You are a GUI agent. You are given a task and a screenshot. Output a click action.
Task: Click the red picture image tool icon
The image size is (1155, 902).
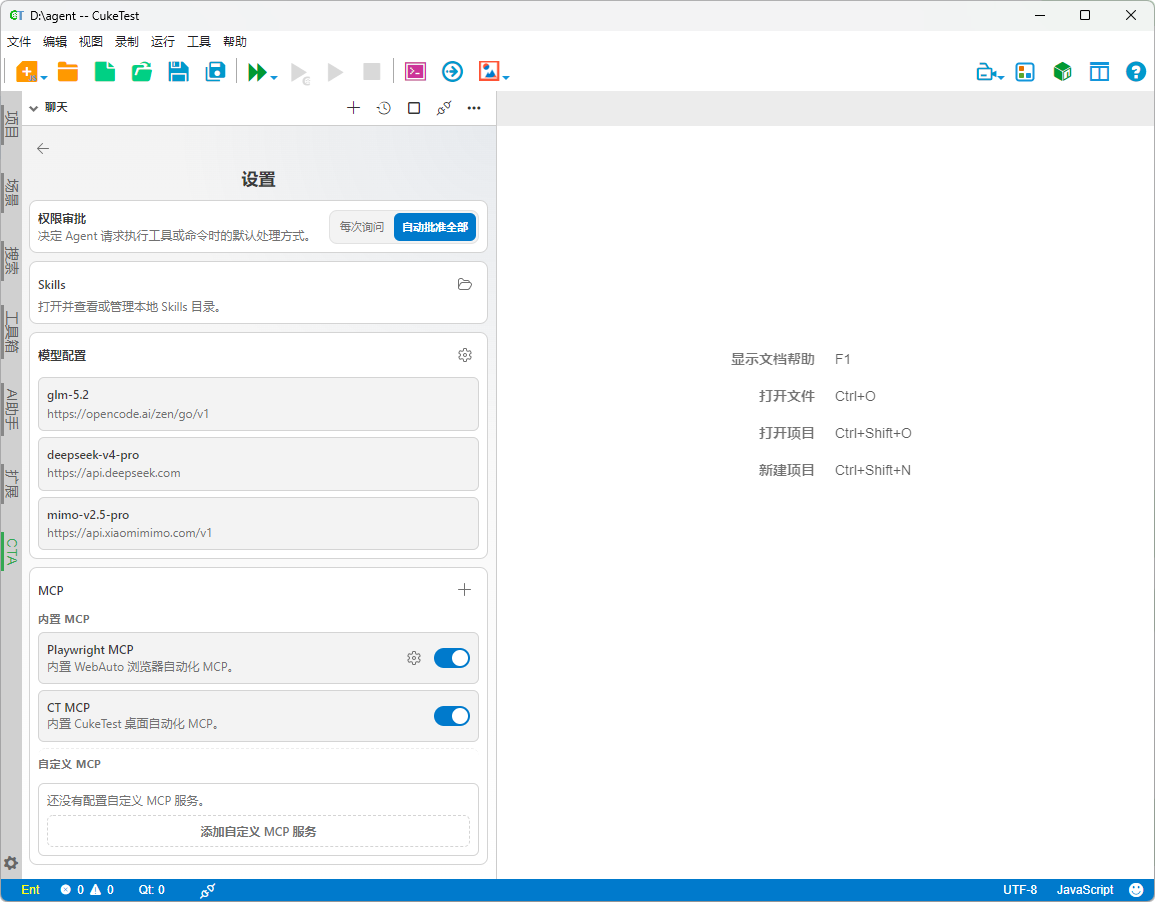tap(488, 71)
